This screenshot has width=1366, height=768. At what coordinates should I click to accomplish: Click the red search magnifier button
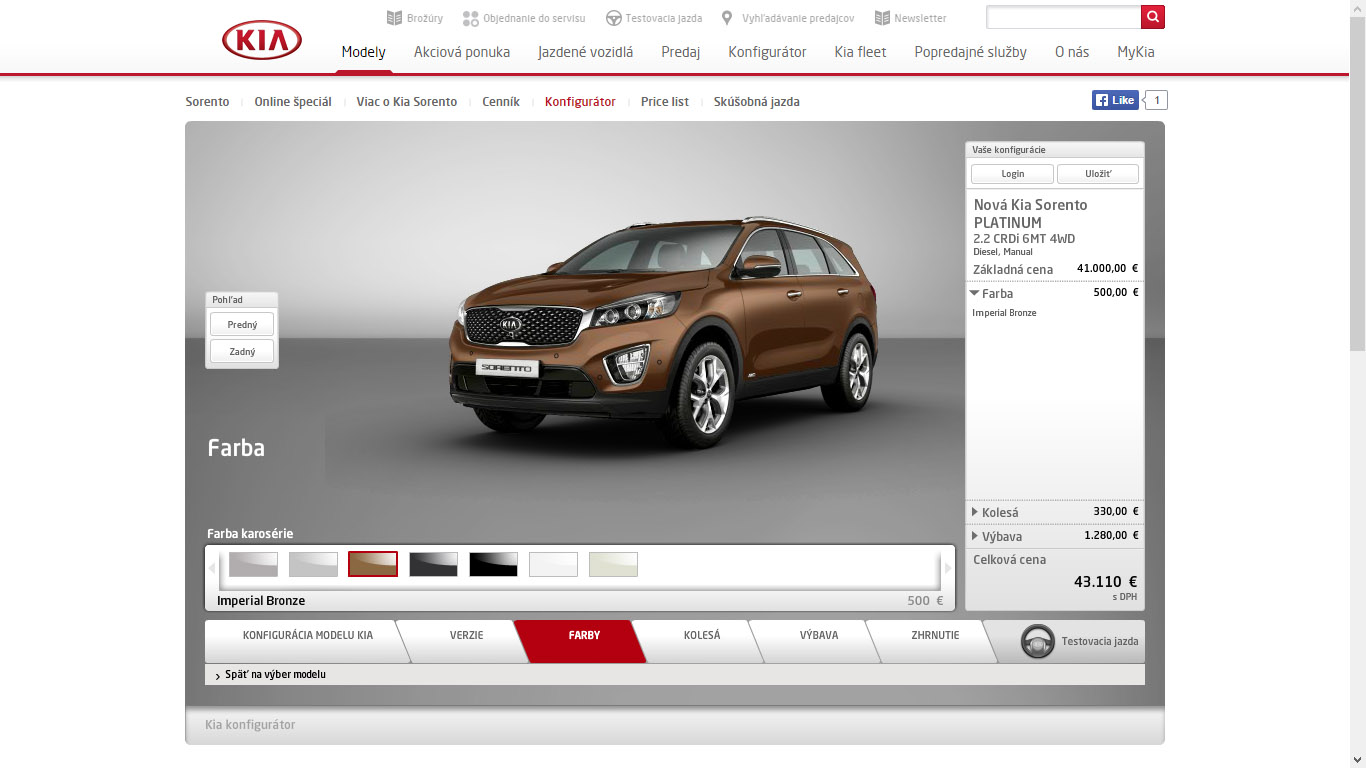coord(1153,17)
